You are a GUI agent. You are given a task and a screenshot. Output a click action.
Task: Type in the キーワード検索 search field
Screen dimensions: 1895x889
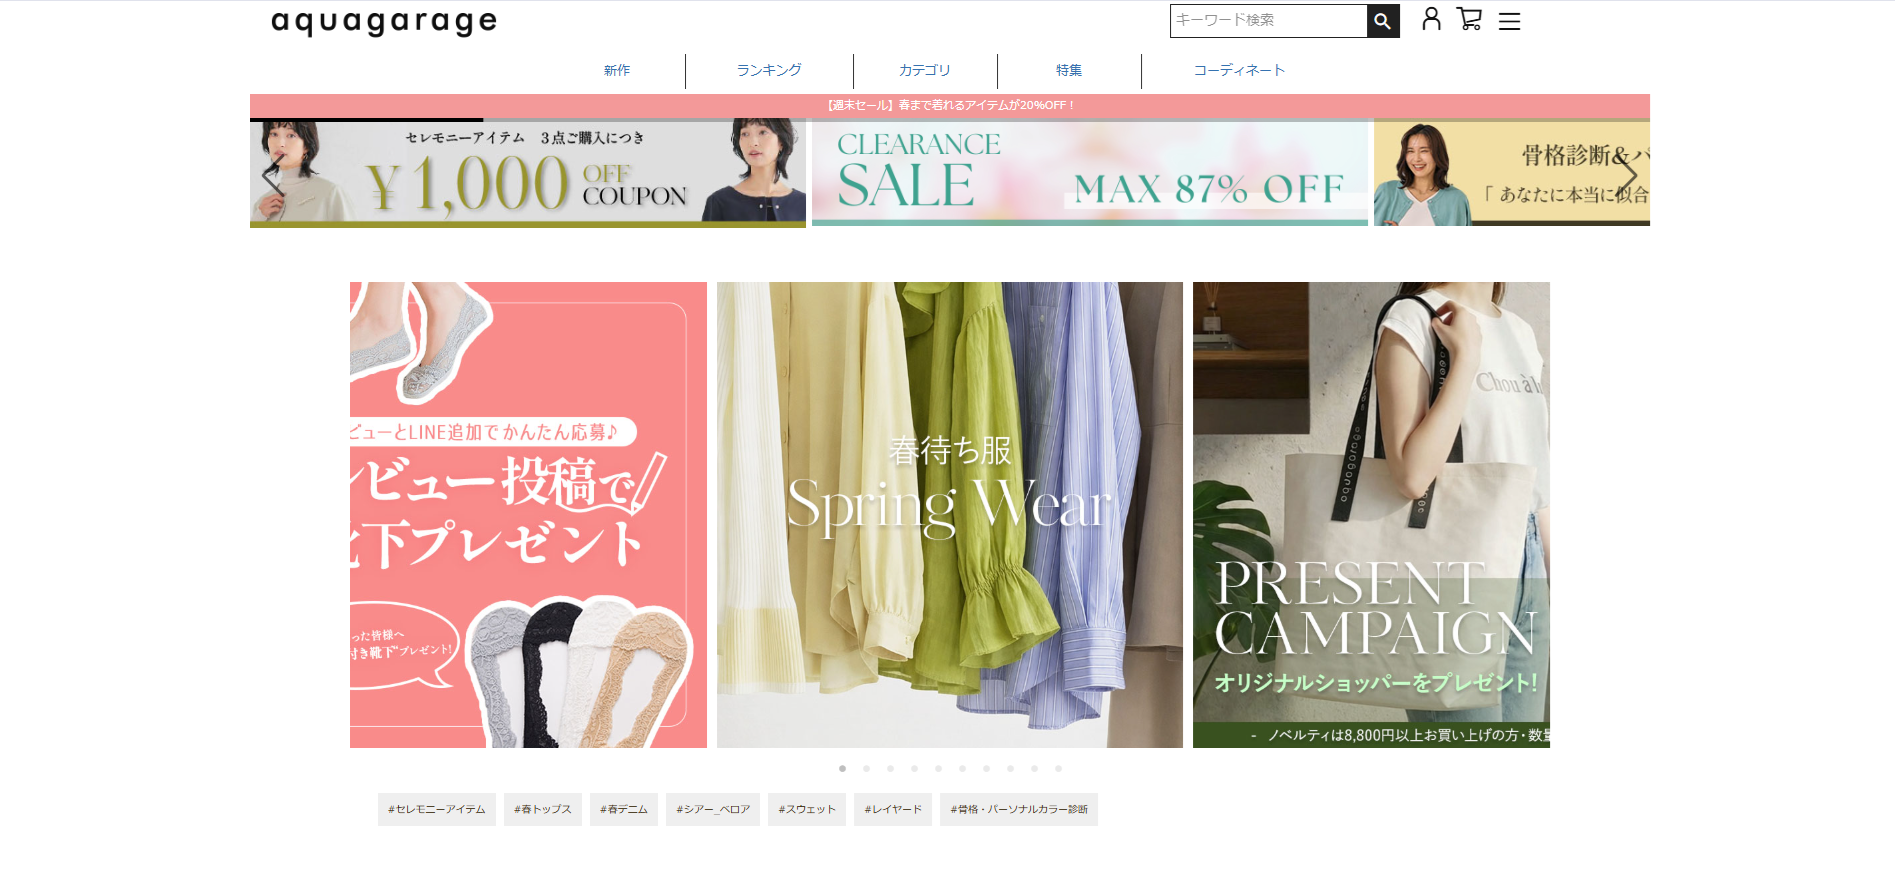click(x=1267, y=21)
